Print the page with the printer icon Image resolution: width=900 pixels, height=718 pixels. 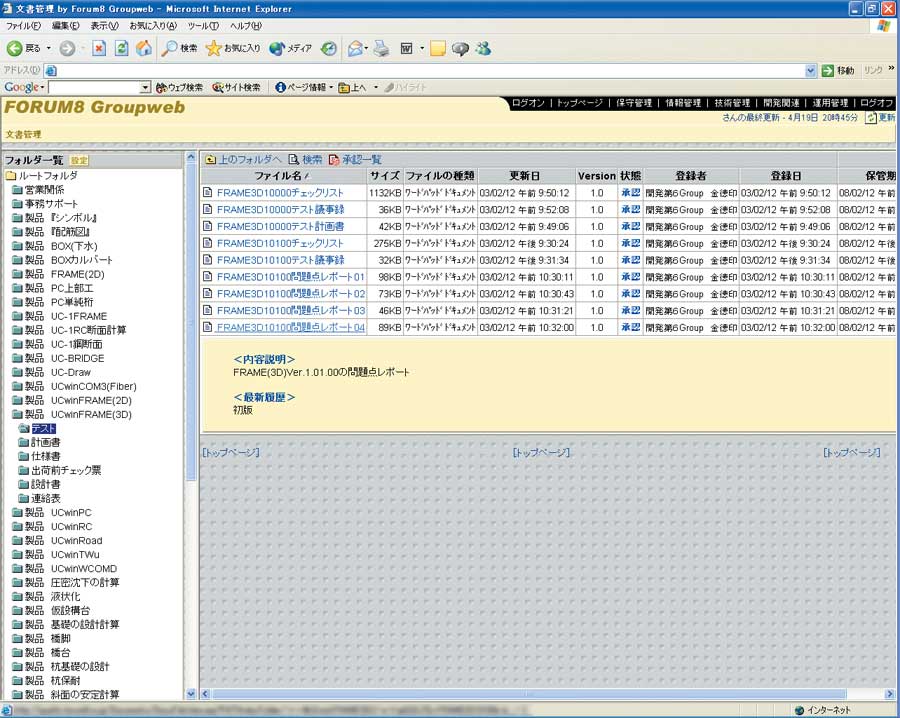click(x=381, y=49)
